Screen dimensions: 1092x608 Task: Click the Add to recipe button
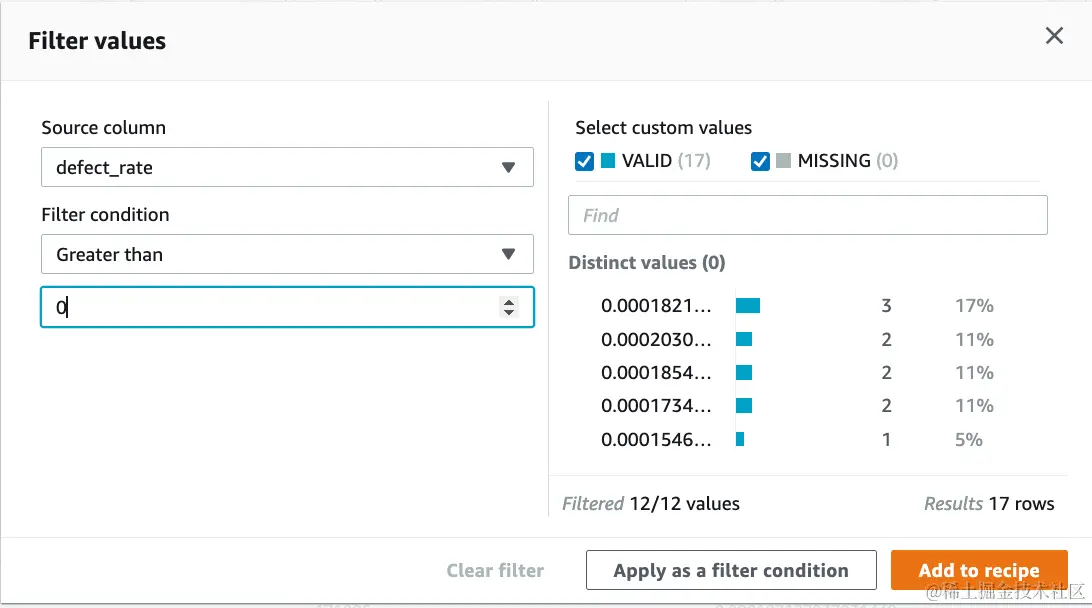tap(978, 571)
